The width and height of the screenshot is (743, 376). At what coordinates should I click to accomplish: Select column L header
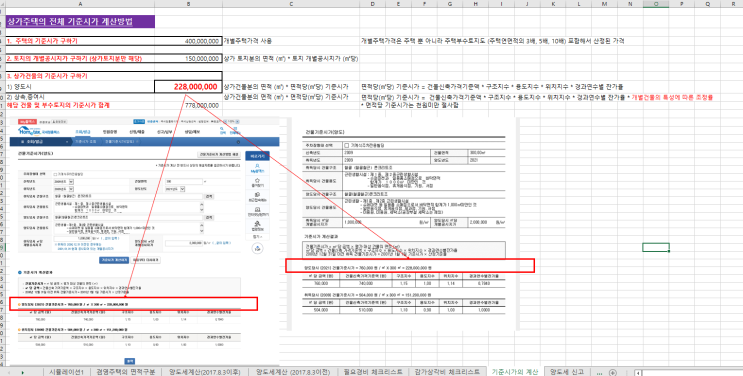coord(578,4)
